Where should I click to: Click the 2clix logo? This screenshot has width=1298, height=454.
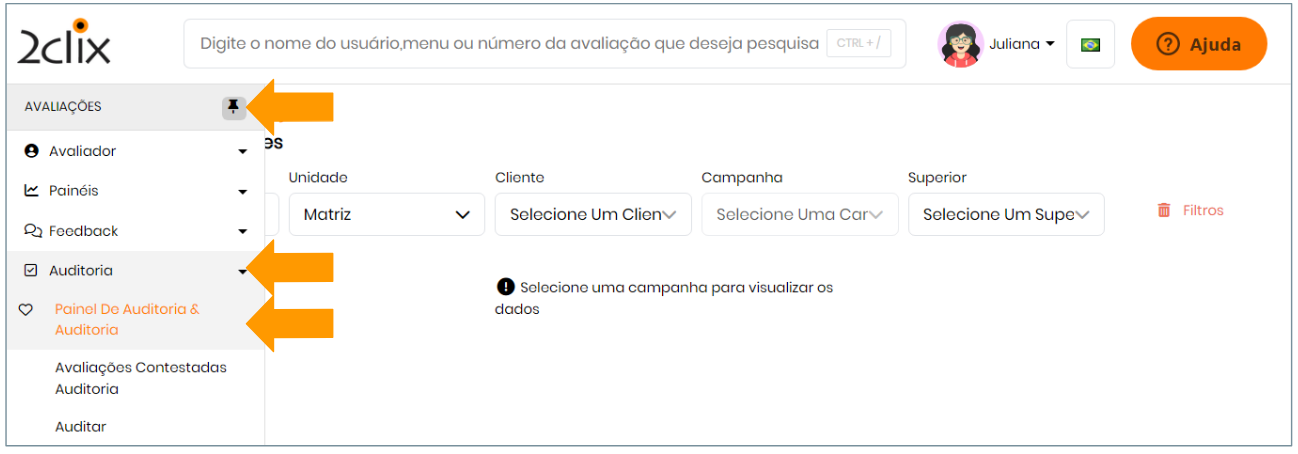pyautogui.click(x=64, y=43)
